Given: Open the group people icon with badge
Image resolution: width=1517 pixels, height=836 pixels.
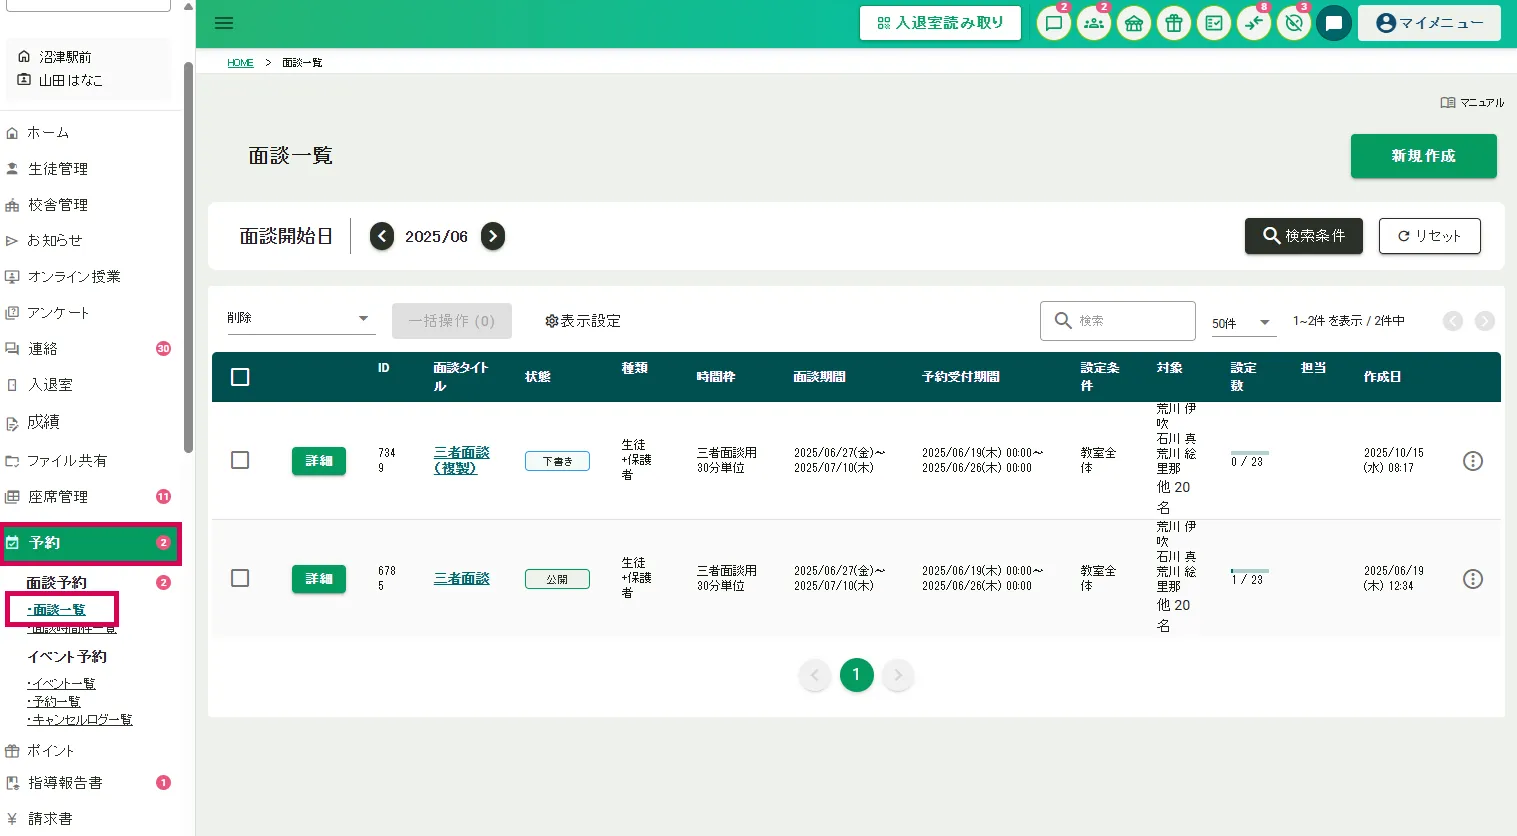Looking at the screenshot, I should [1094, 23].
